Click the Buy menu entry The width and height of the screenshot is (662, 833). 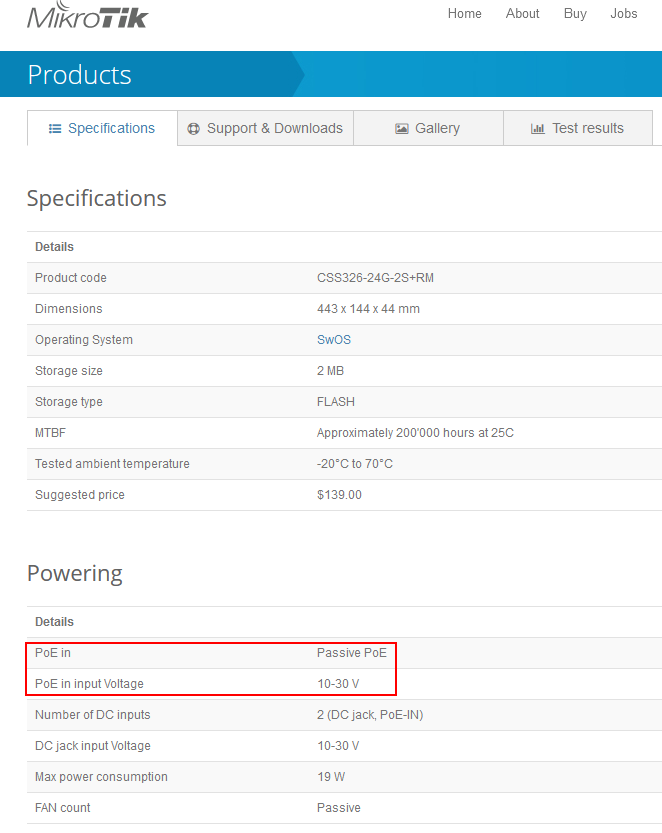point(575,14)
